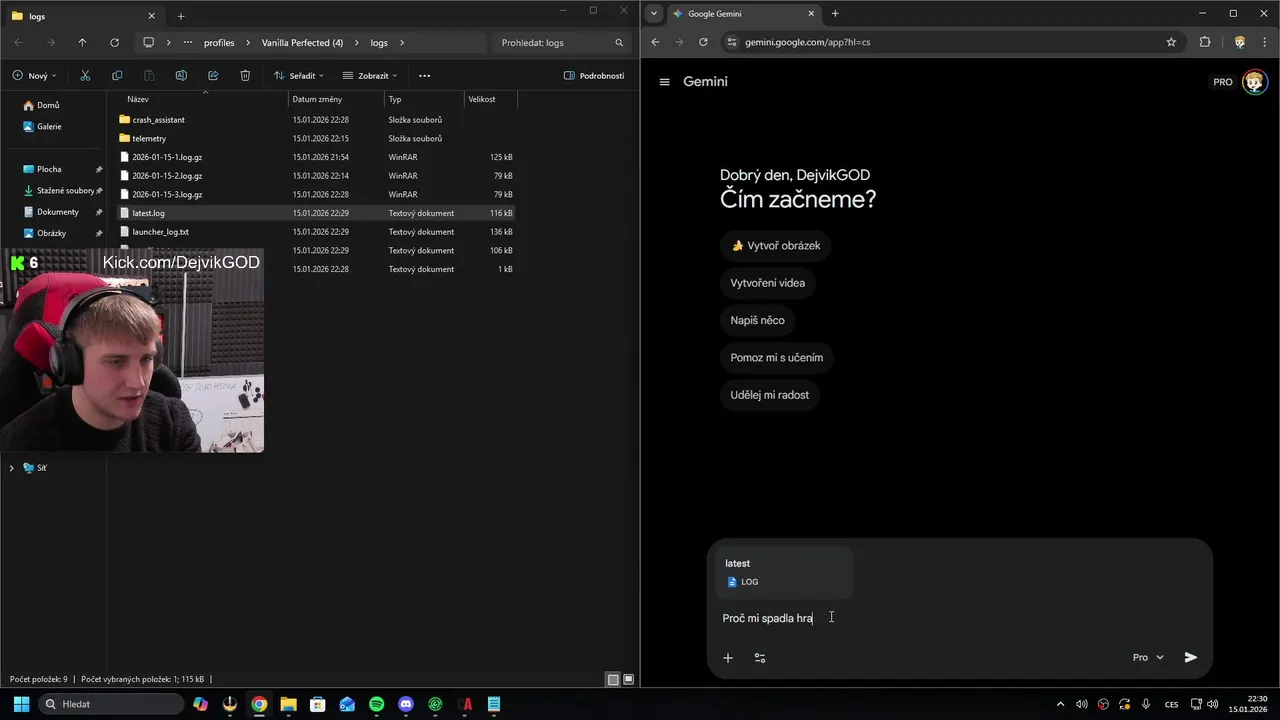1280x720 pixels.
Task: Click the 'Pomoz mi s učením' suggestion chip
Action: (777, 357)
